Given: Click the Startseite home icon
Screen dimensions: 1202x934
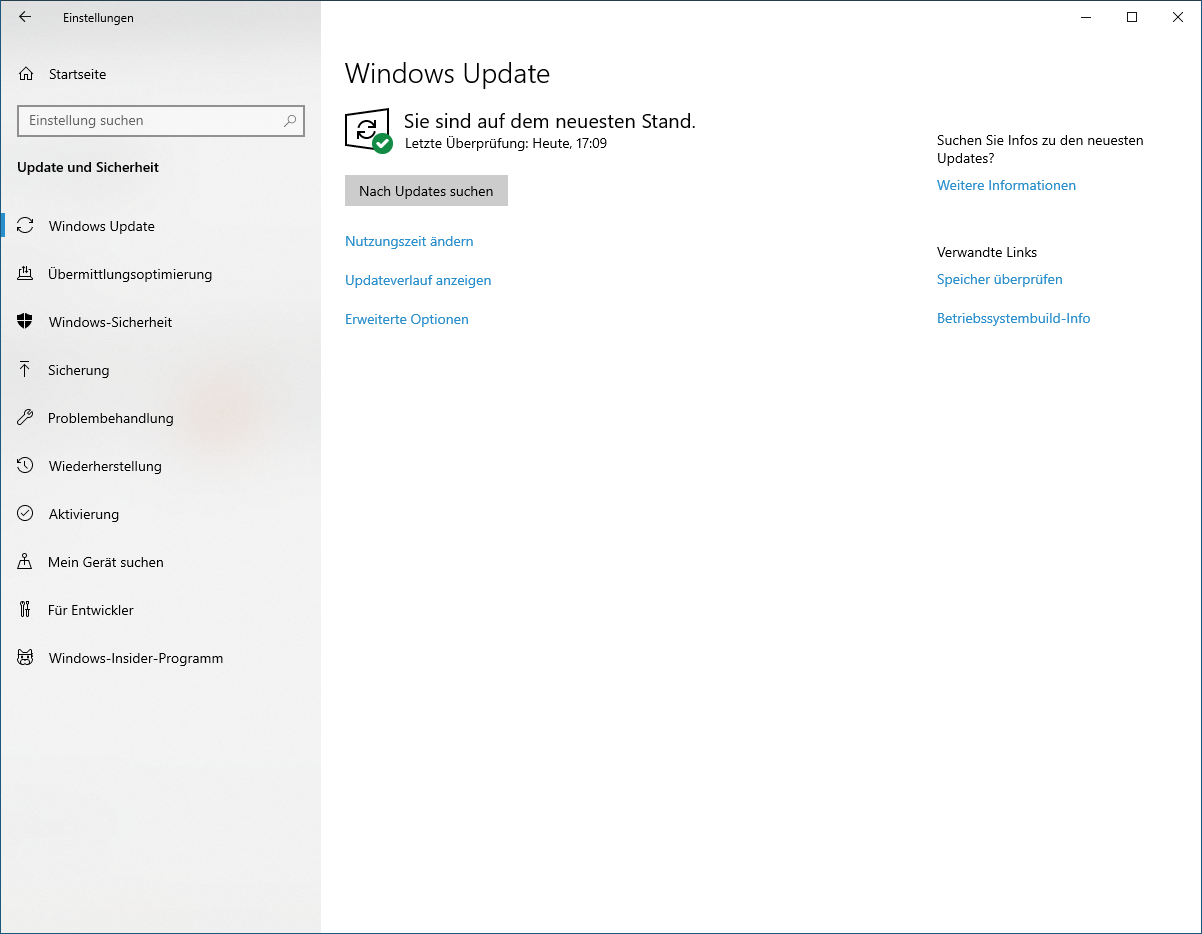Looking at the screenshot, I should (26, 74).
